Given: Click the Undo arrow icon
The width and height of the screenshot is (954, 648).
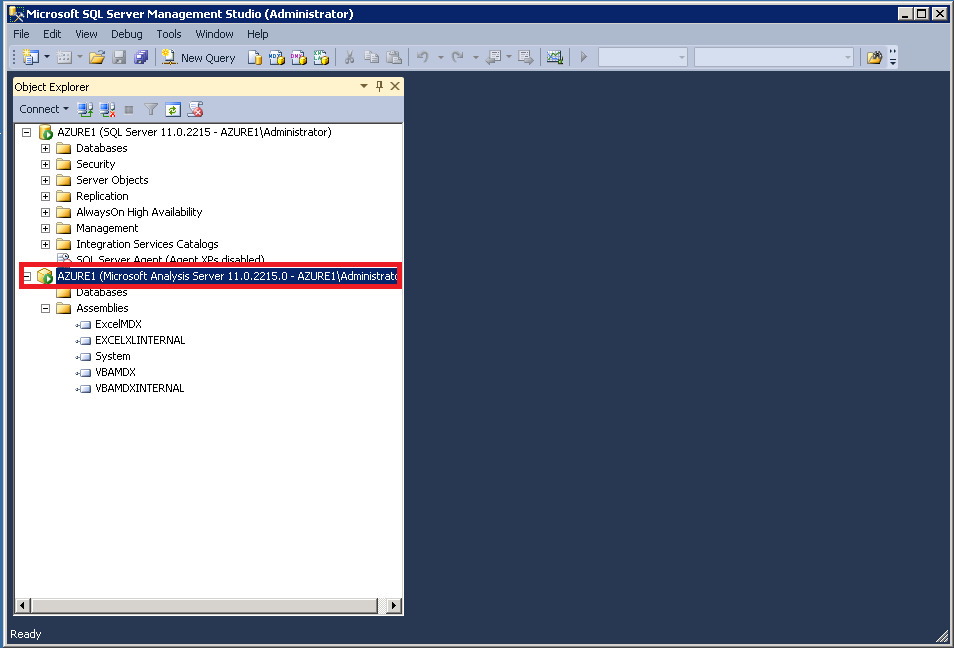Looking at the screenshot, I should 422,57.
